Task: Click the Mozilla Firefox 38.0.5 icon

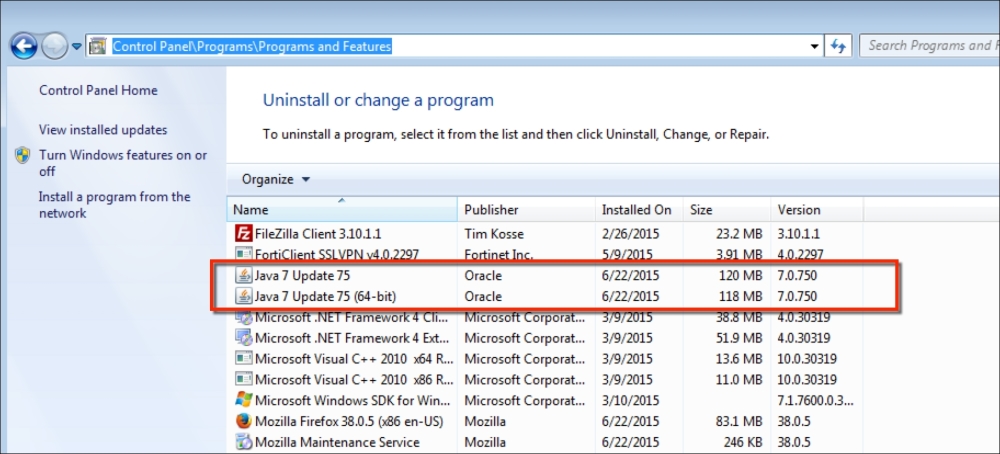Action: (x=243, y=421)
